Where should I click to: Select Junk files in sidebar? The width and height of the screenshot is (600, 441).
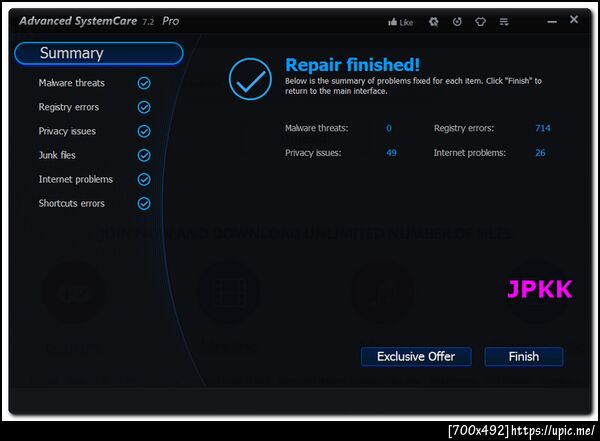click(57, 155)
